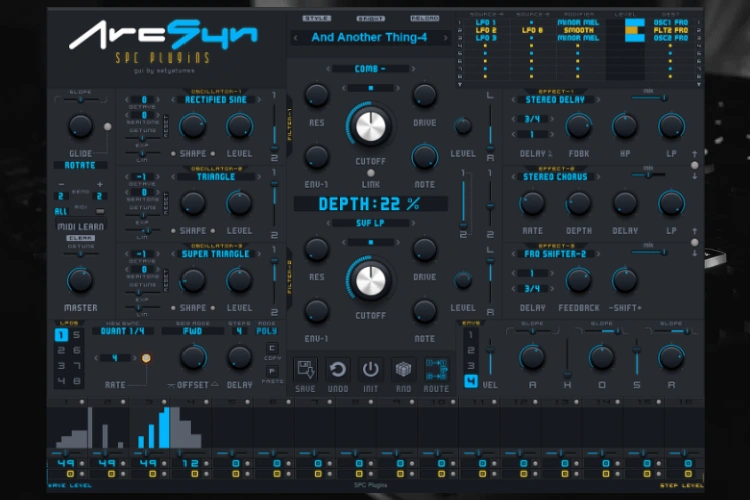The width and height of the screenshot is (750, 500).
Task: Click the RND dice cube icon
Action: coord(403,369)
